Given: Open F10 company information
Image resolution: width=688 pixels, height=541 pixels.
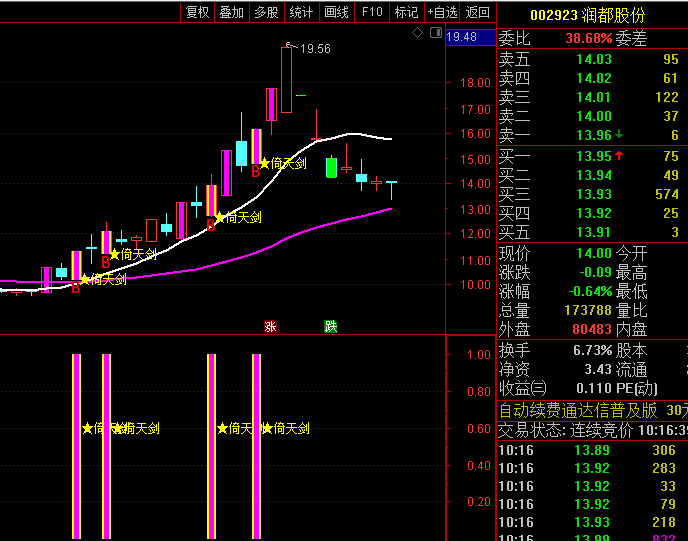Looking at the screenshot, I should click(372, 12).
